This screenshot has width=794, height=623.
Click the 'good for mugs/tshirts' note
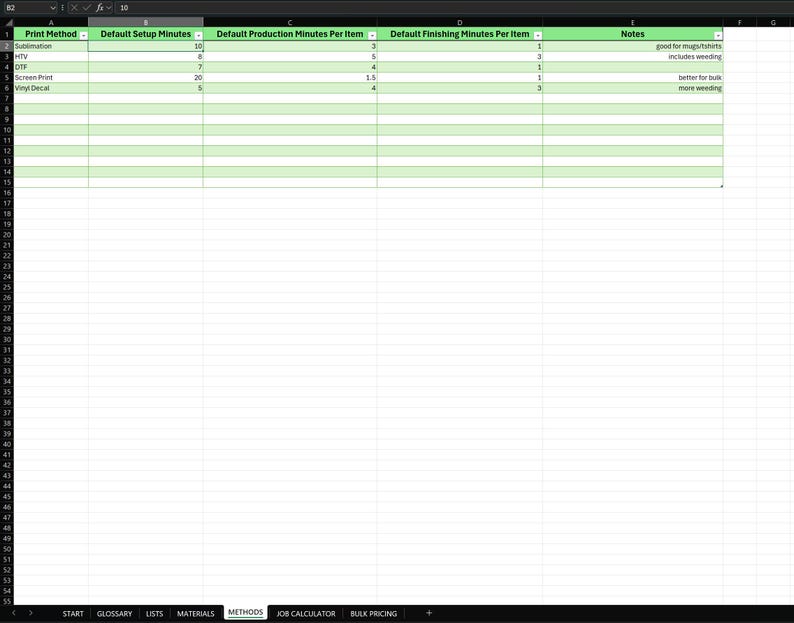[x=632, y=46]
